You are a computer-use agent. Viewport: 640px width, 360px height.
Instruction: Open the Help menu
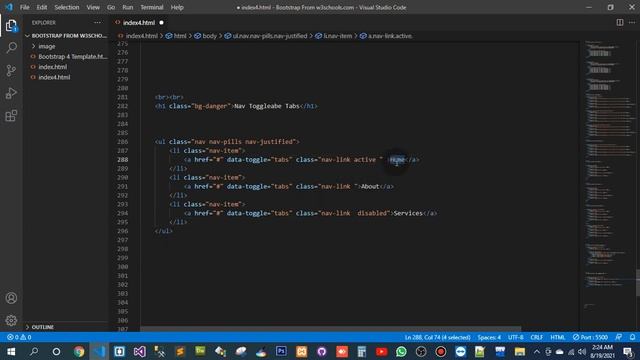(177, 7)
